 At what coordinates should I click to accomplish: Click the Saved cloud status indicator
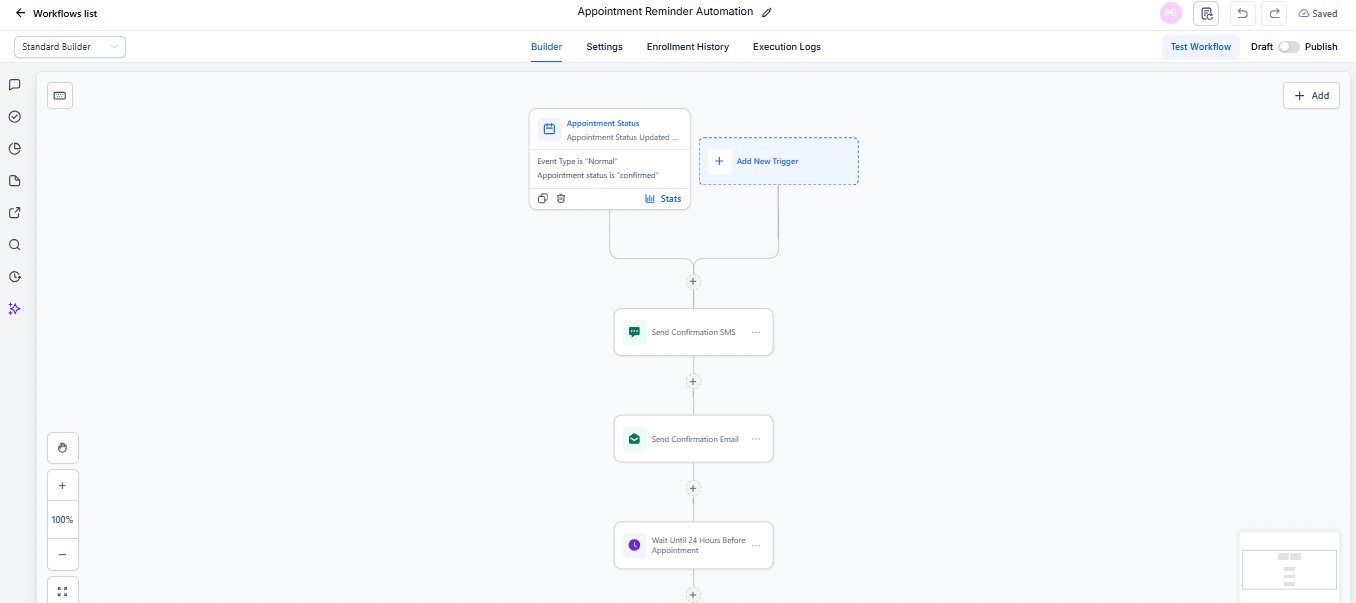point(1317,14)
